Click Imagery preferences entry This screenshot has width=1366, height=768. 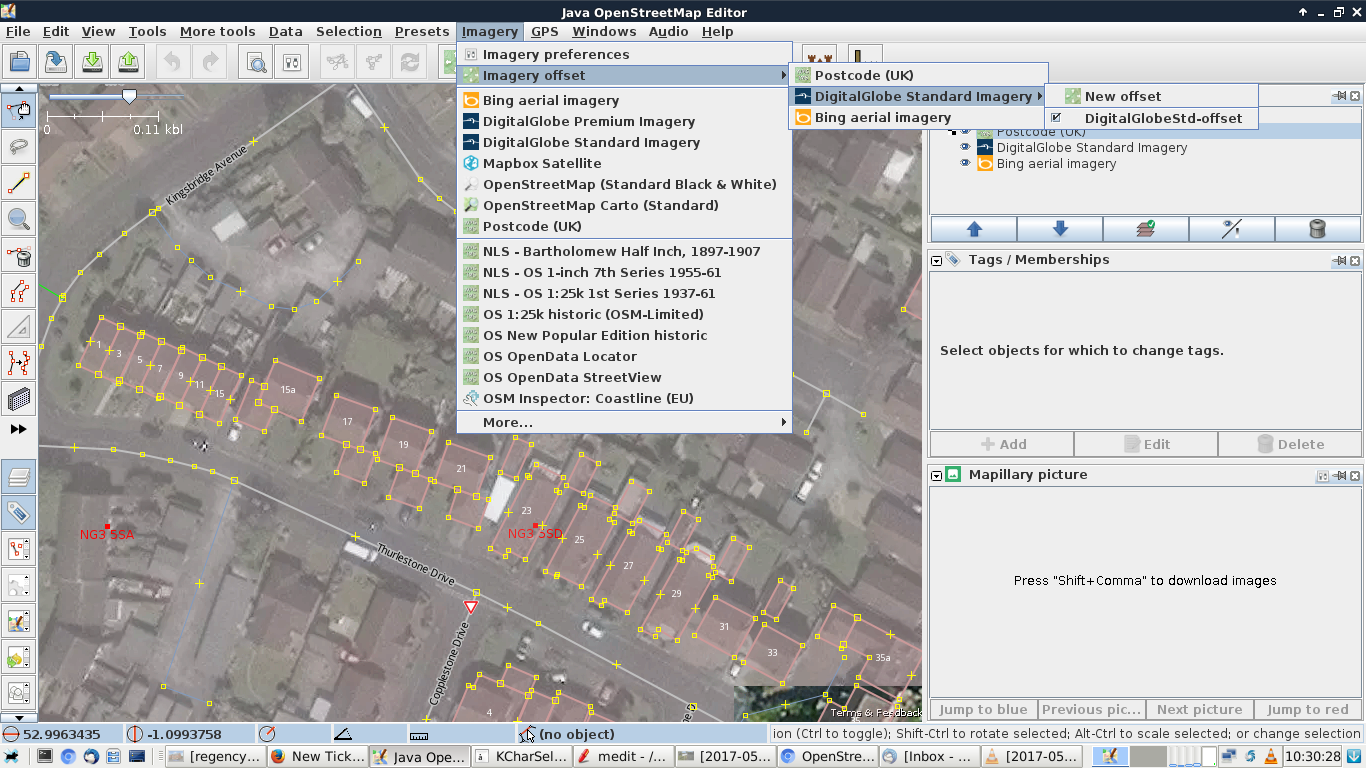[555, 55]
